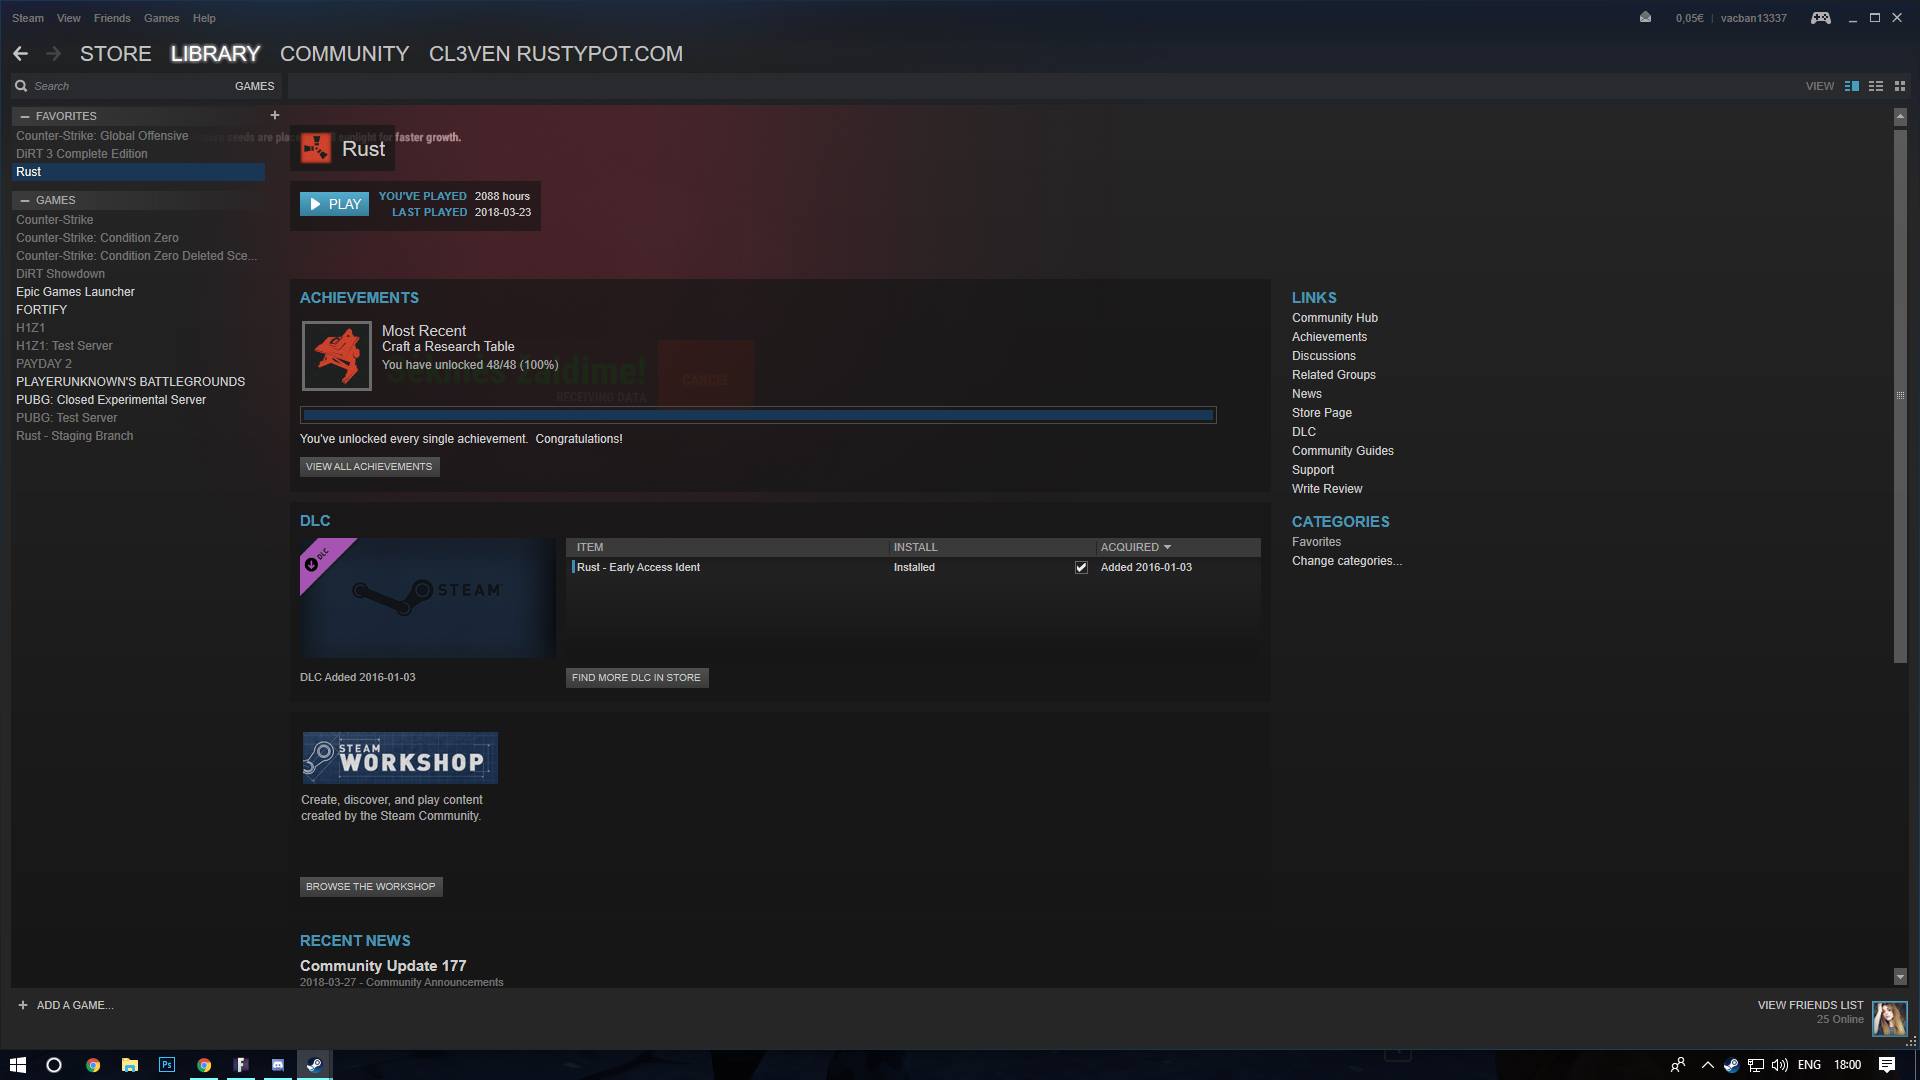
Task: Open the Friends menu
Action: click(x=112, y=18)
